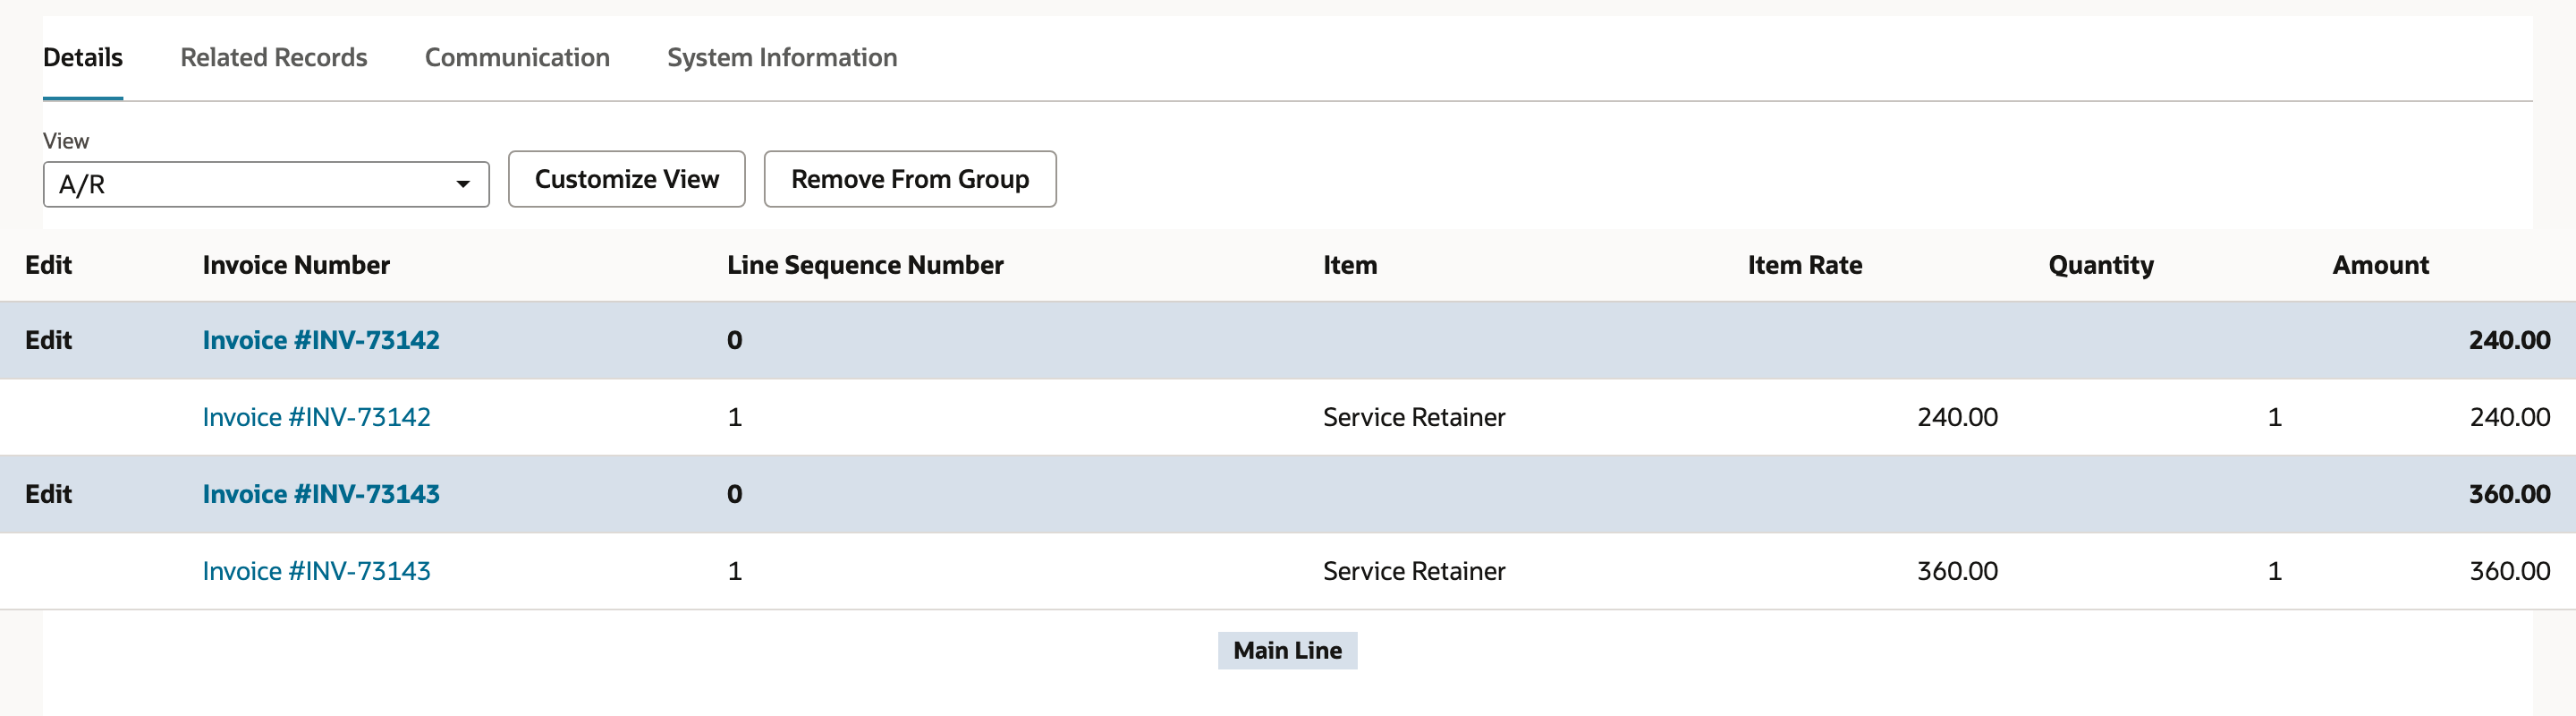This screenshot has height=716, width=2576.
Task: Open bold Invoice #INV-73142 link
Action: pos(321,340)
